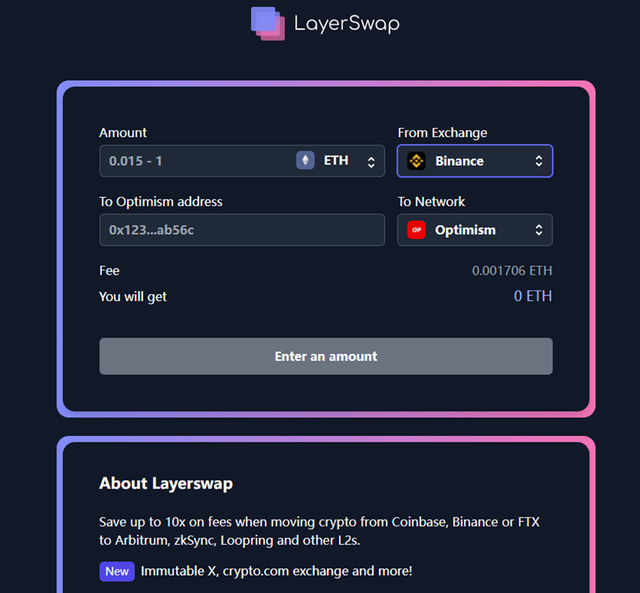Expand the From Exchange Binance dropdown
Viewport: 640px width, 593px height.
[475, 161]
